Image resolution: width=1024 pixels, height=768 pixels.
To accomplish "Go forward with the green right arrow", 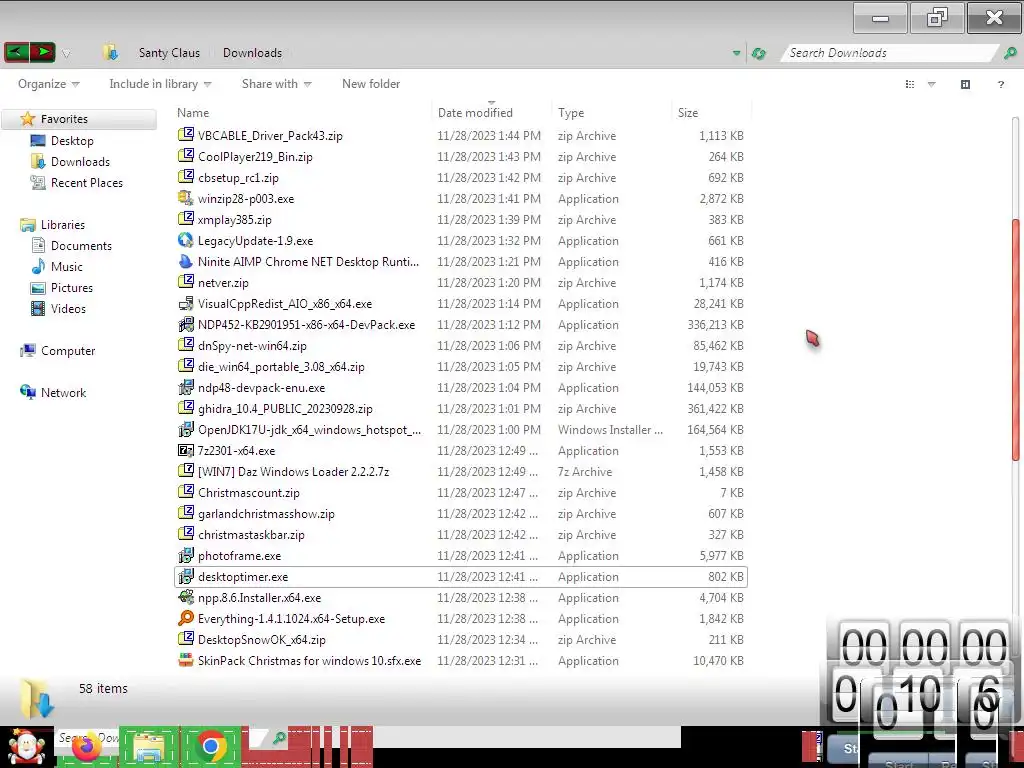I will (42, 52).
